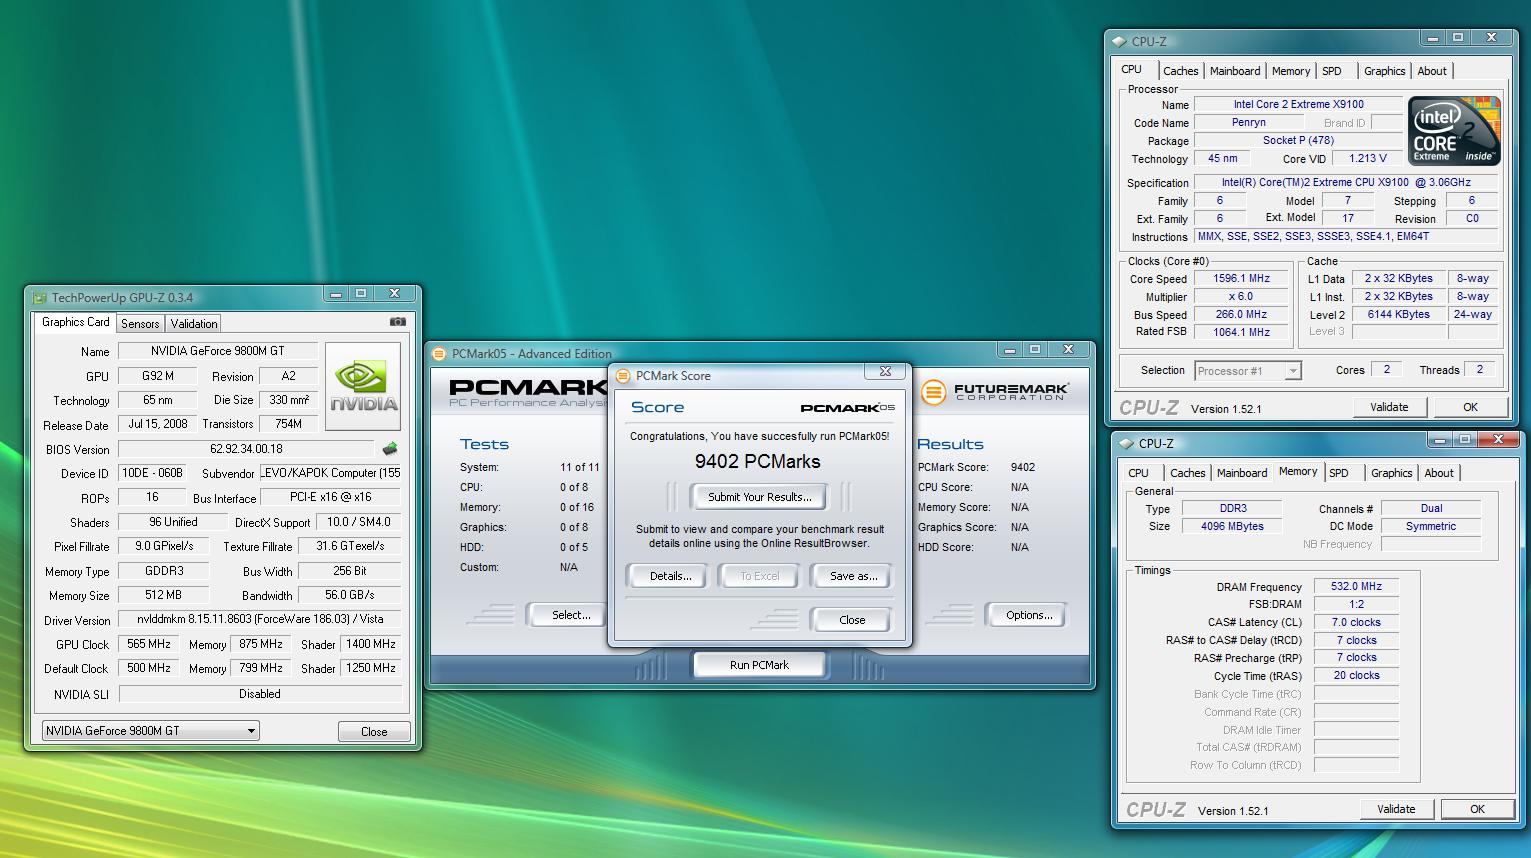1531x858 pixels.
Task: Switch to the Sensors tab in GPU-Z
Action: [140, 323]
